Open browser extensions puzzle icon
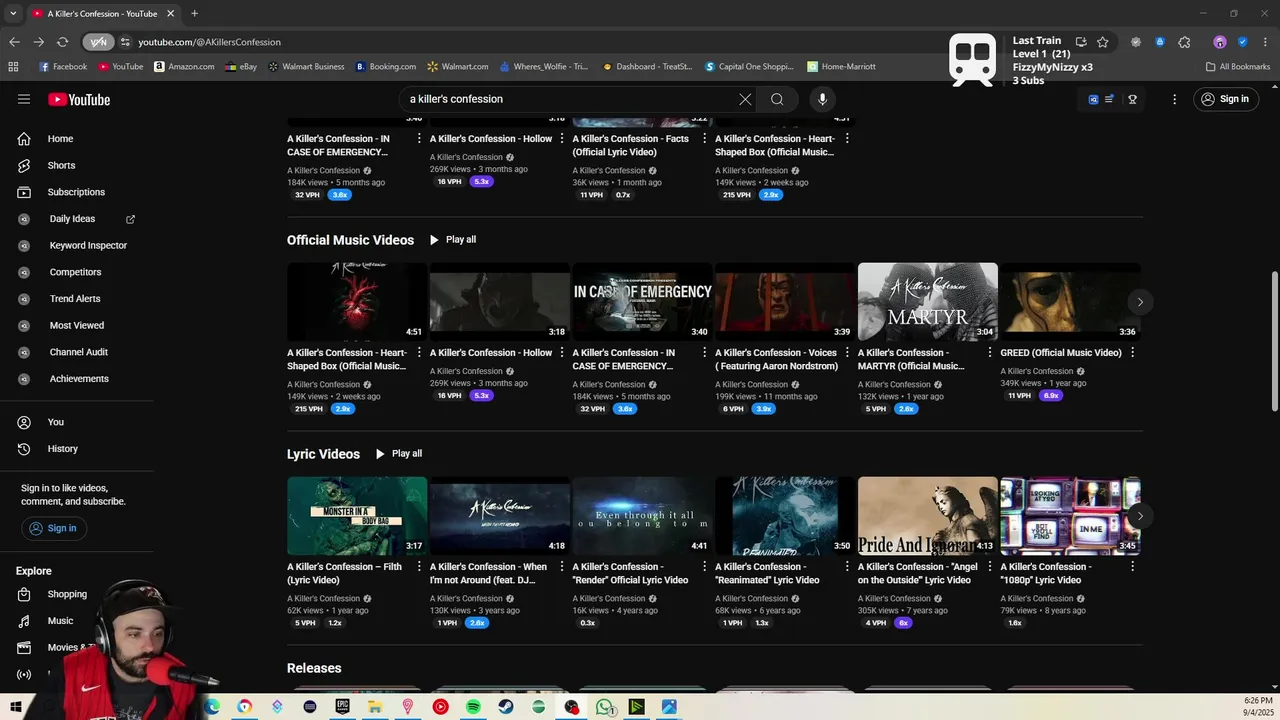1280x720 pixels. (1184, 42)
